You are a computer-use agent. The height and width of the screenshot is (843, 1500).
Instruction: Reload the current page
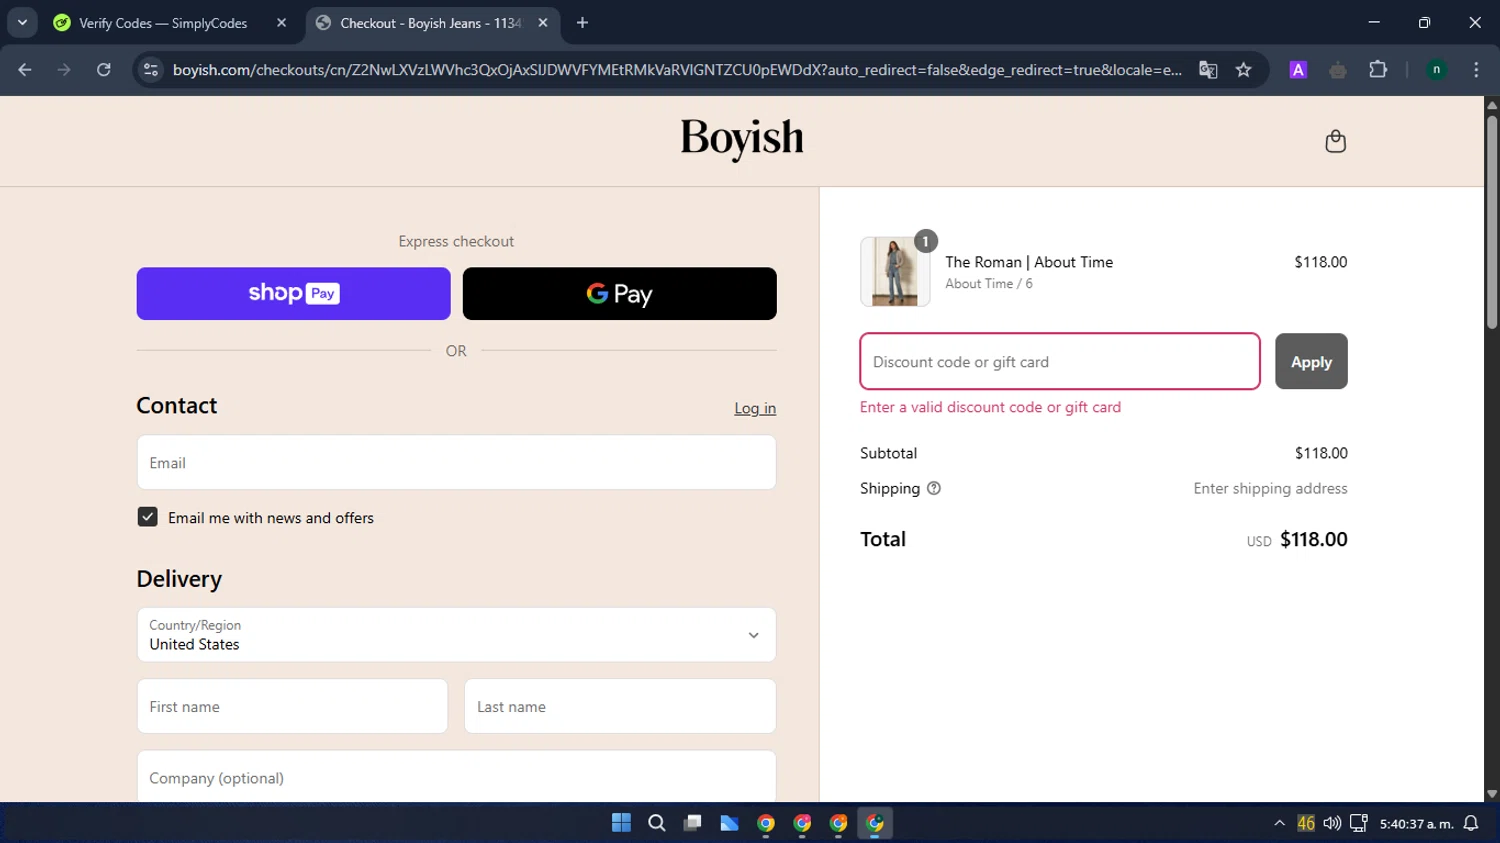pos(103,69)
